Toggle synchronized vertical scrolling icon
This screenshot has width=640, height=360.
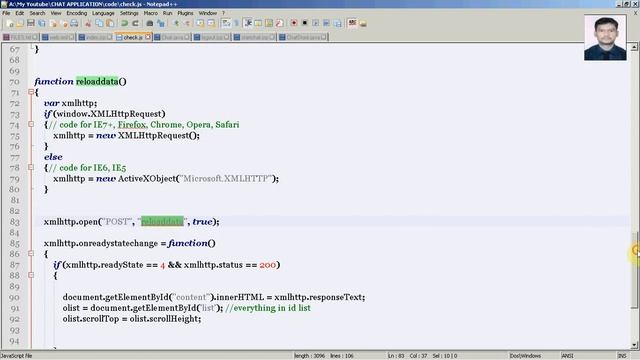point(199,23)
